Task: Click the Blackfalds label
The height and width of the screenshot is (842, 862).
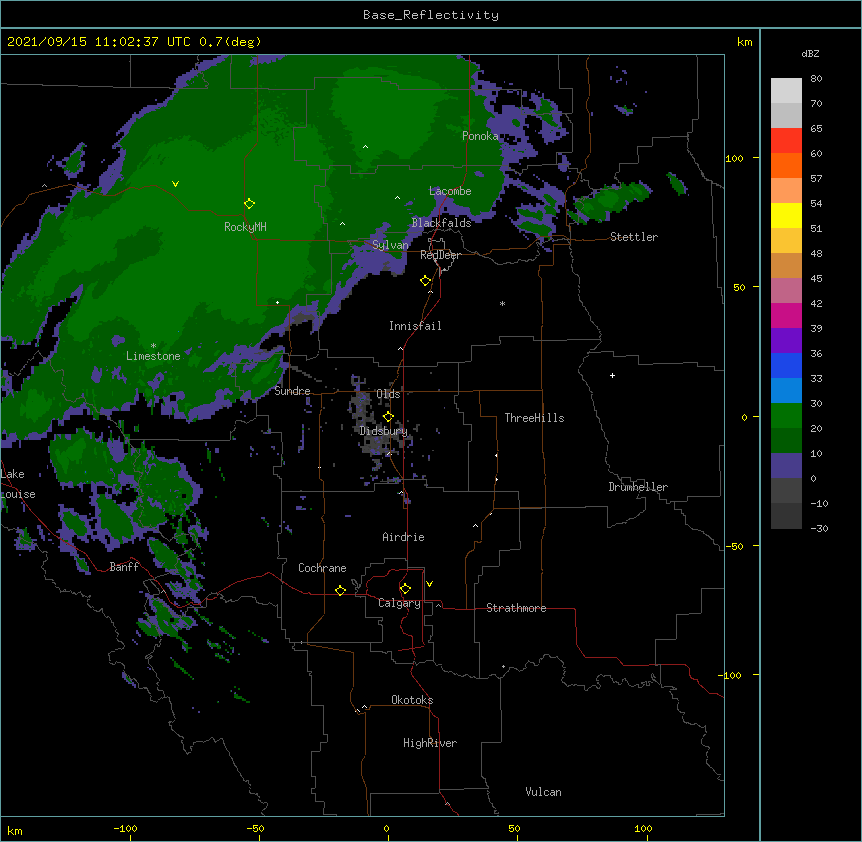Action: tap(441, 223)
